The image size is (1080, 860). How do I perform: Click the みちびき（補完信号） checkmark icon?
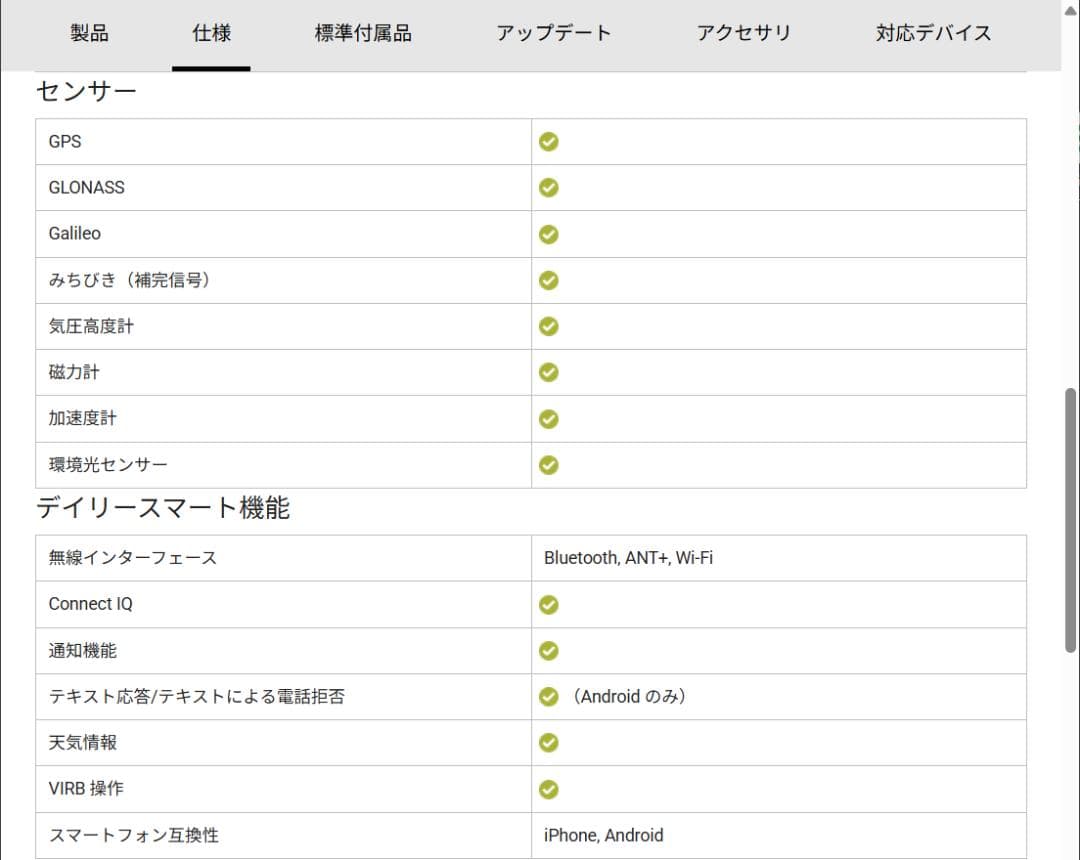[548, 280]
